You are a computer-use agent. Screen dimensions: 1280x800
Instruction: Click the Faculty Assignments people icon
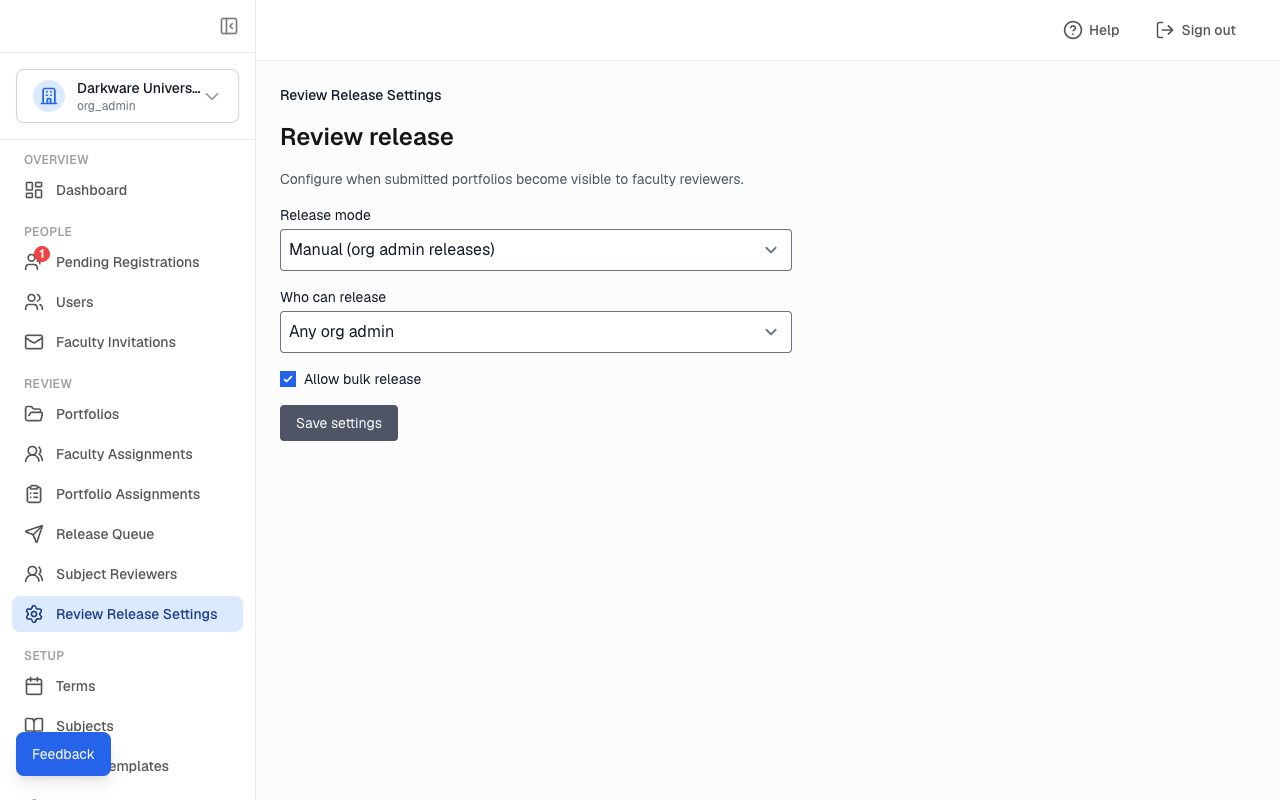(34, 454)
